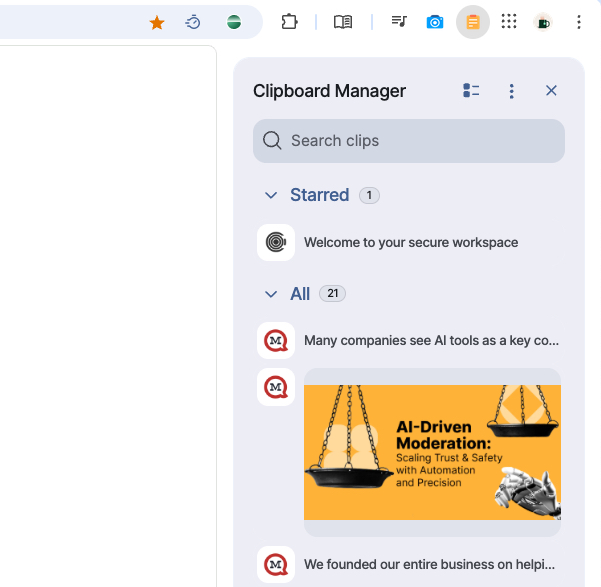Collapse the All section chevron
The height and width of the screenshot is (587, 601).
[x=271, y=294]
